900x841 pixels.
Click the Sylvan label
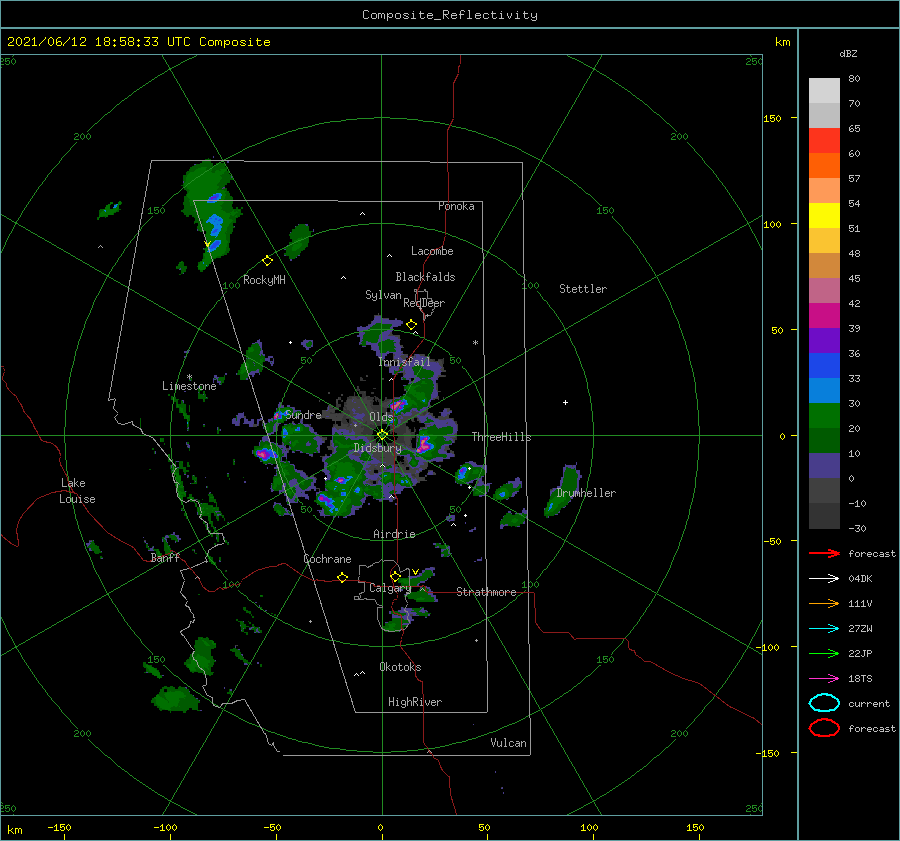[383, 295]
